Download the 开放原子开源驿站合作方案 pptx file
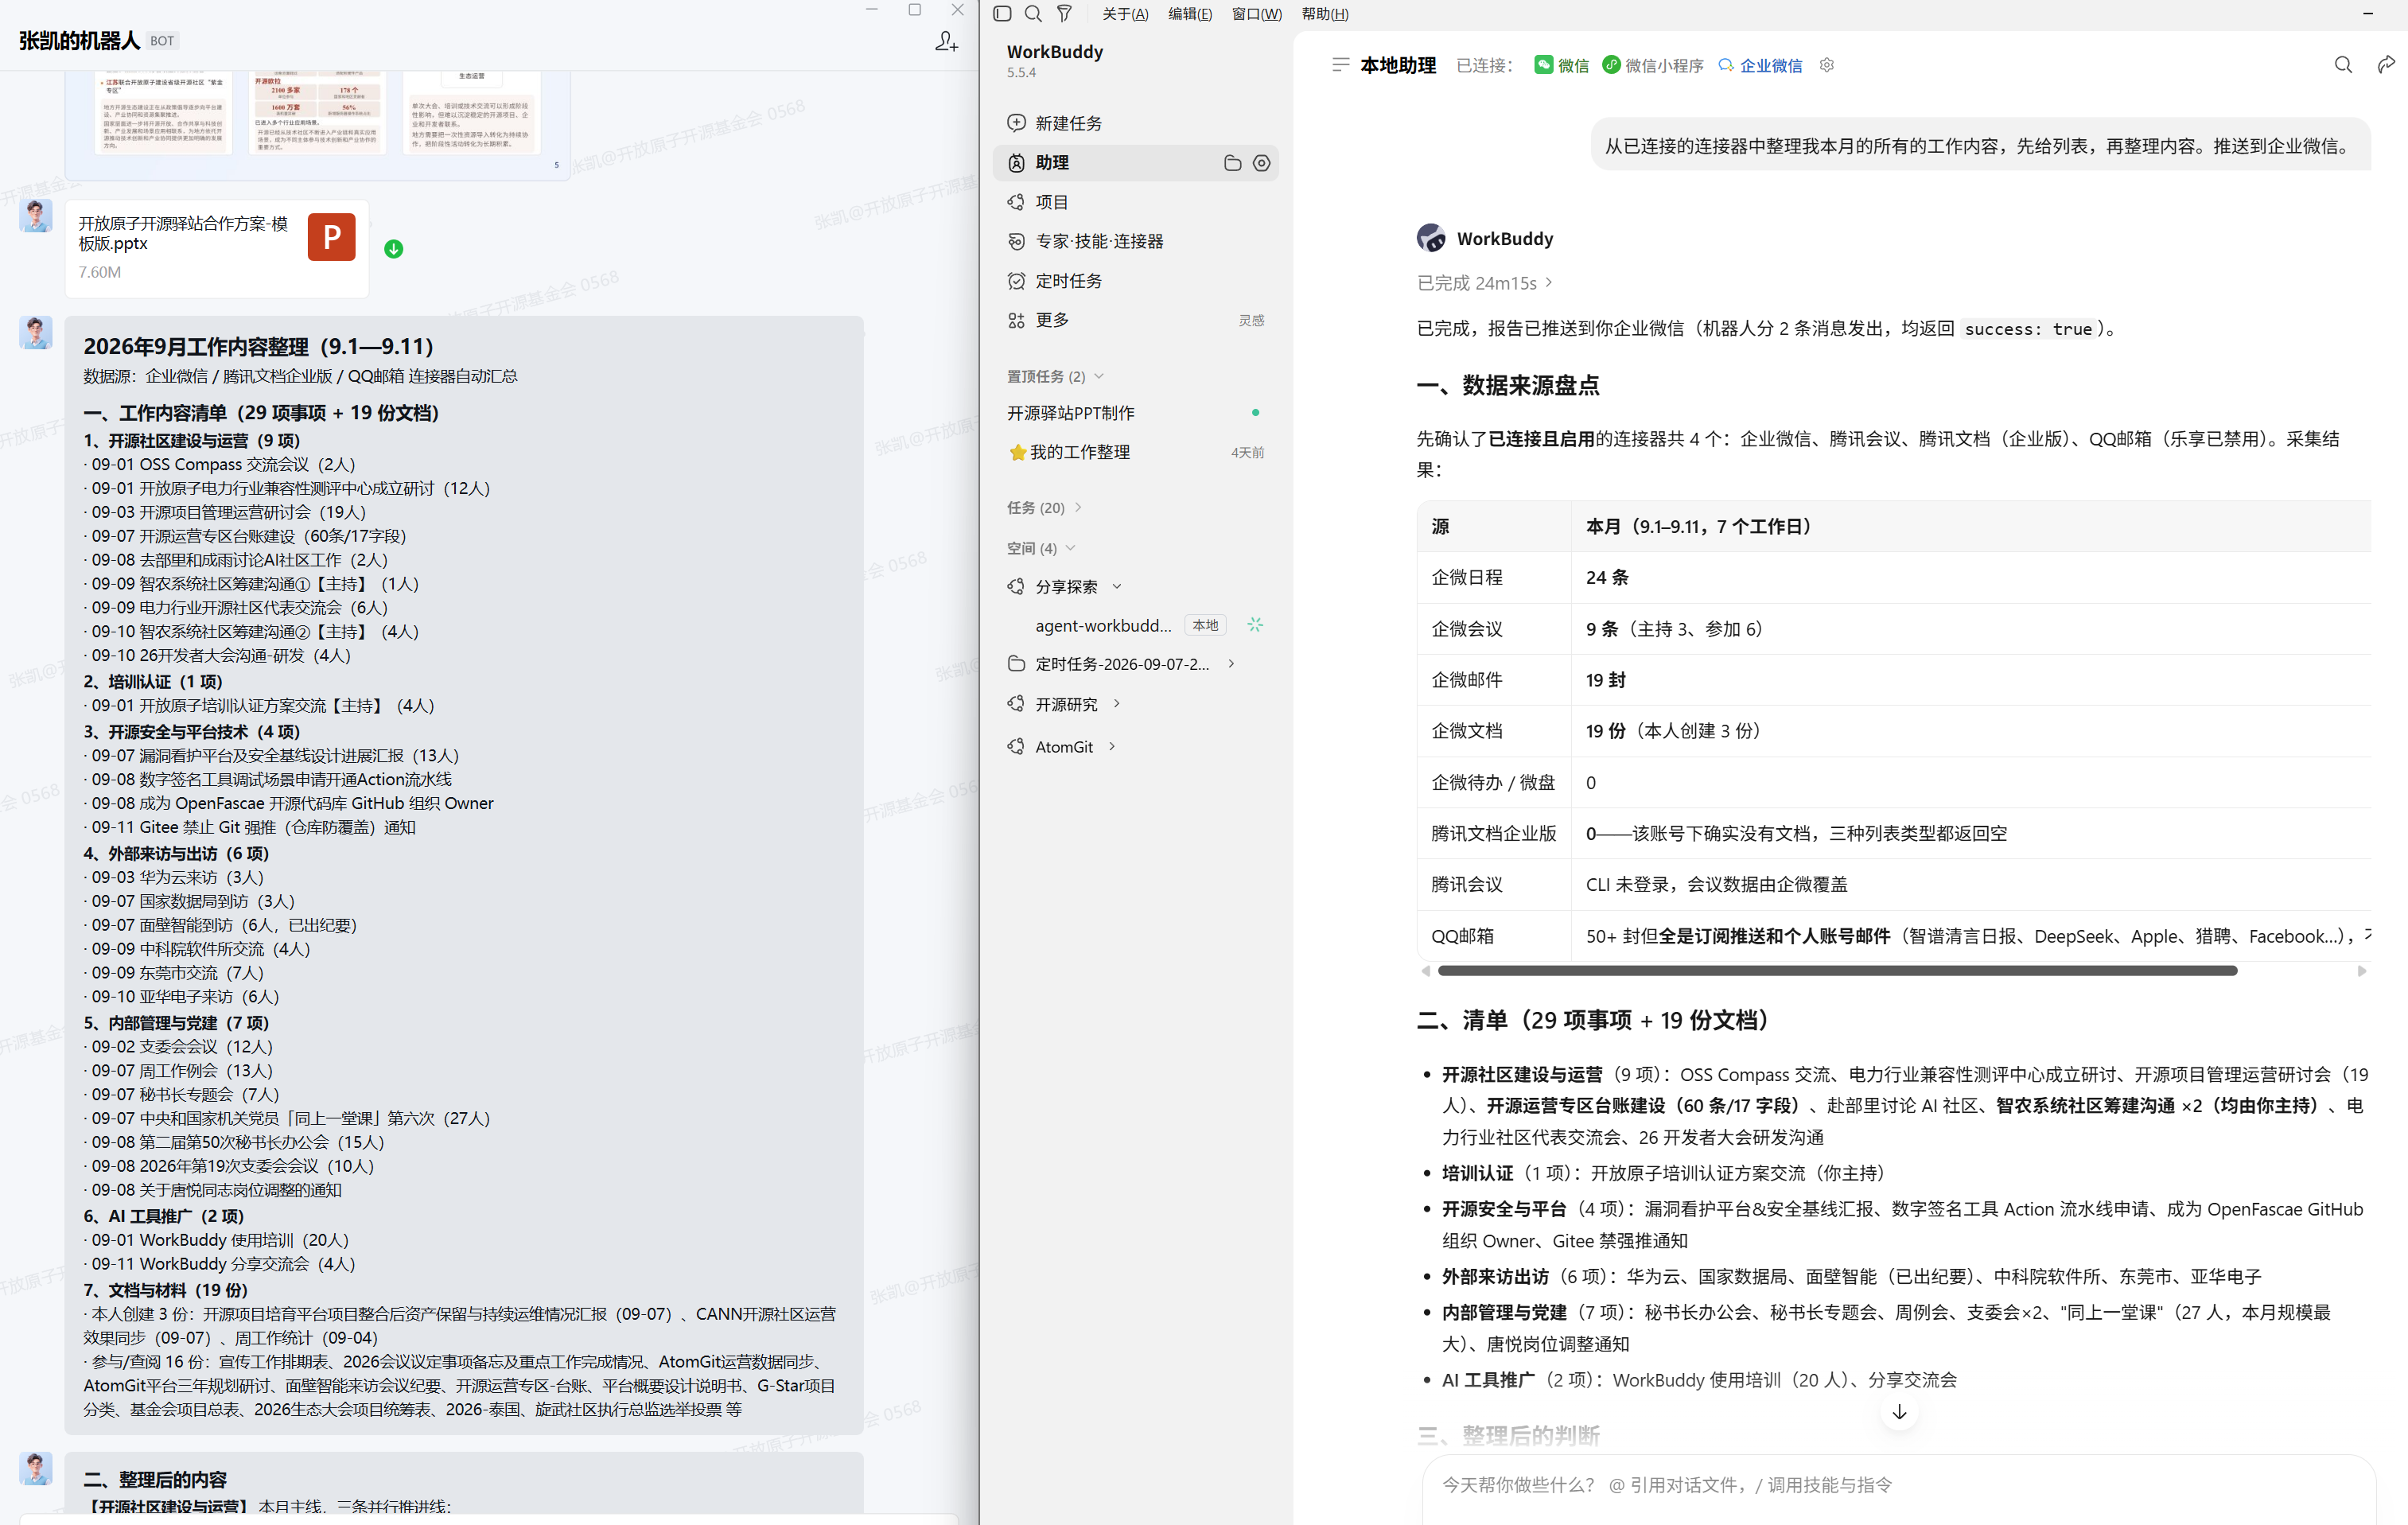The image size is (2408, 1525). 394,249
